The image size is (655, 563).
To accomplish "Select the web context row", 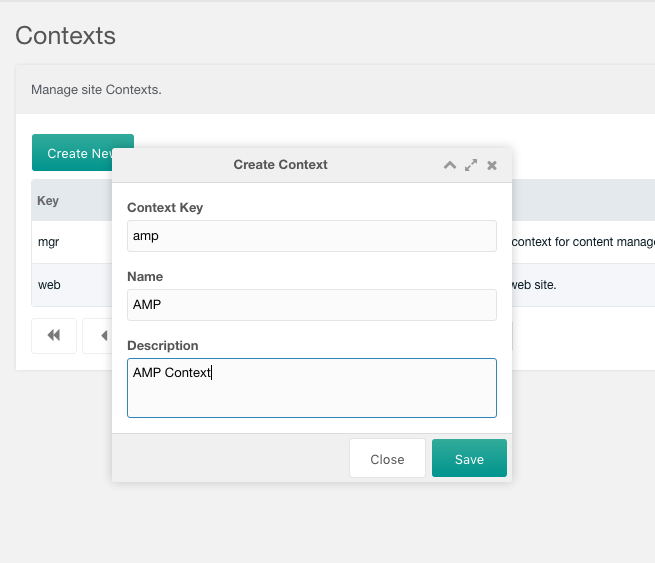I will click(x=72, y=285).
